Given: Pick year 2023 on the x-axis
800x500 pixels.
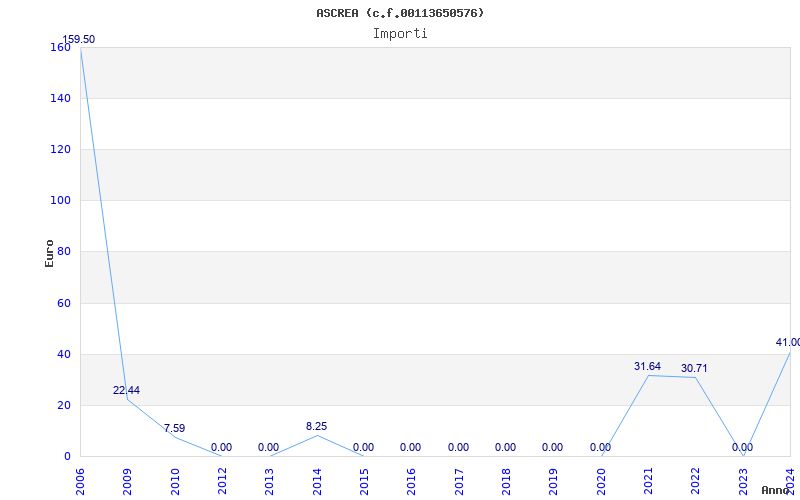Looking at the screenshot, I should pos(743,482).
